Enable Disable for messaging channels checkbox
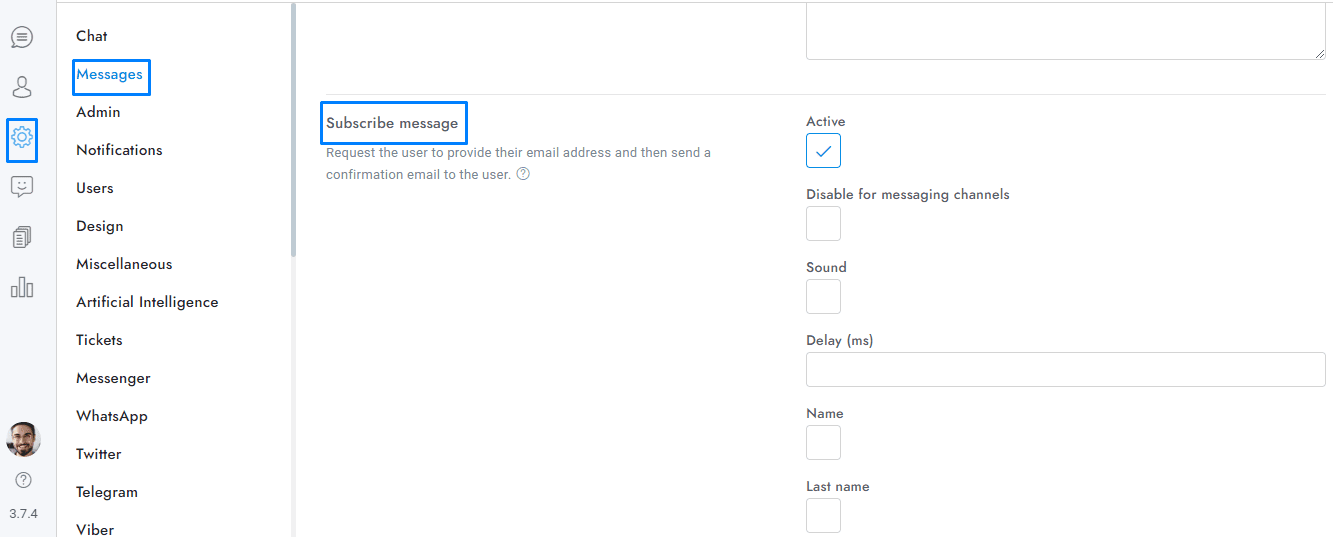1333x537 pixels. [x=823, y=224]
